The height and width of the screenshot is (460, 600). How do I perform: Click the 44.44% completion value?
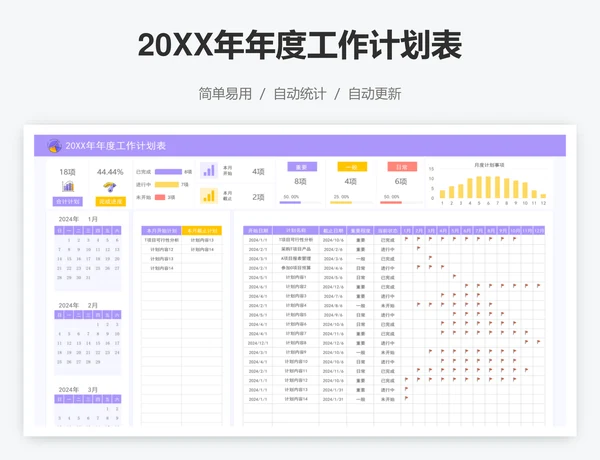coord(110,172)
